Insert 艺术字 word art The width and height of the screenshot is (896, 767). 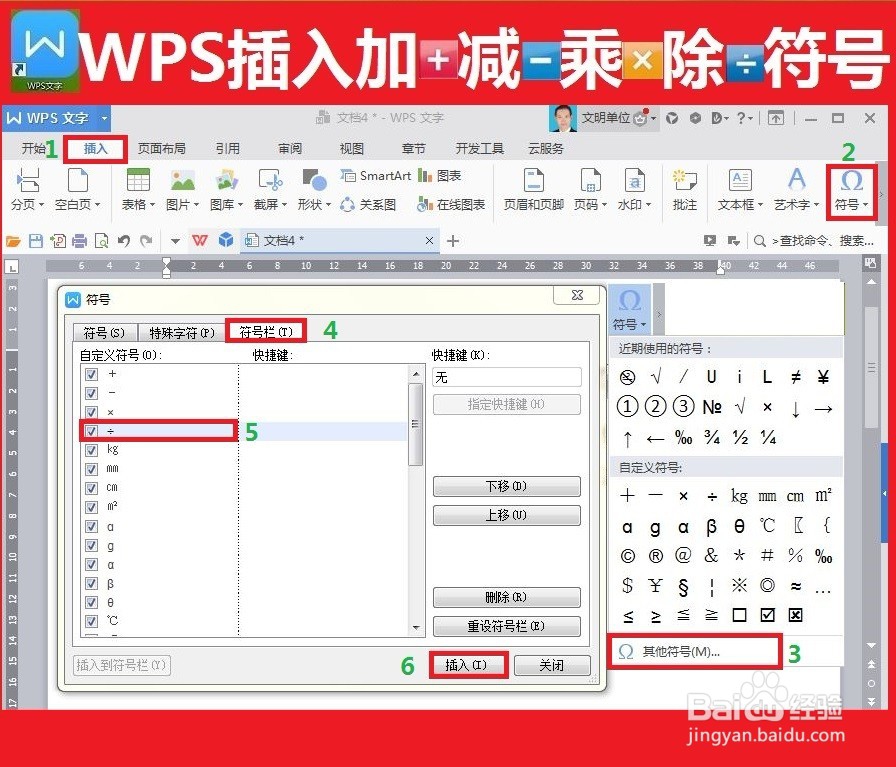(797, 189)
